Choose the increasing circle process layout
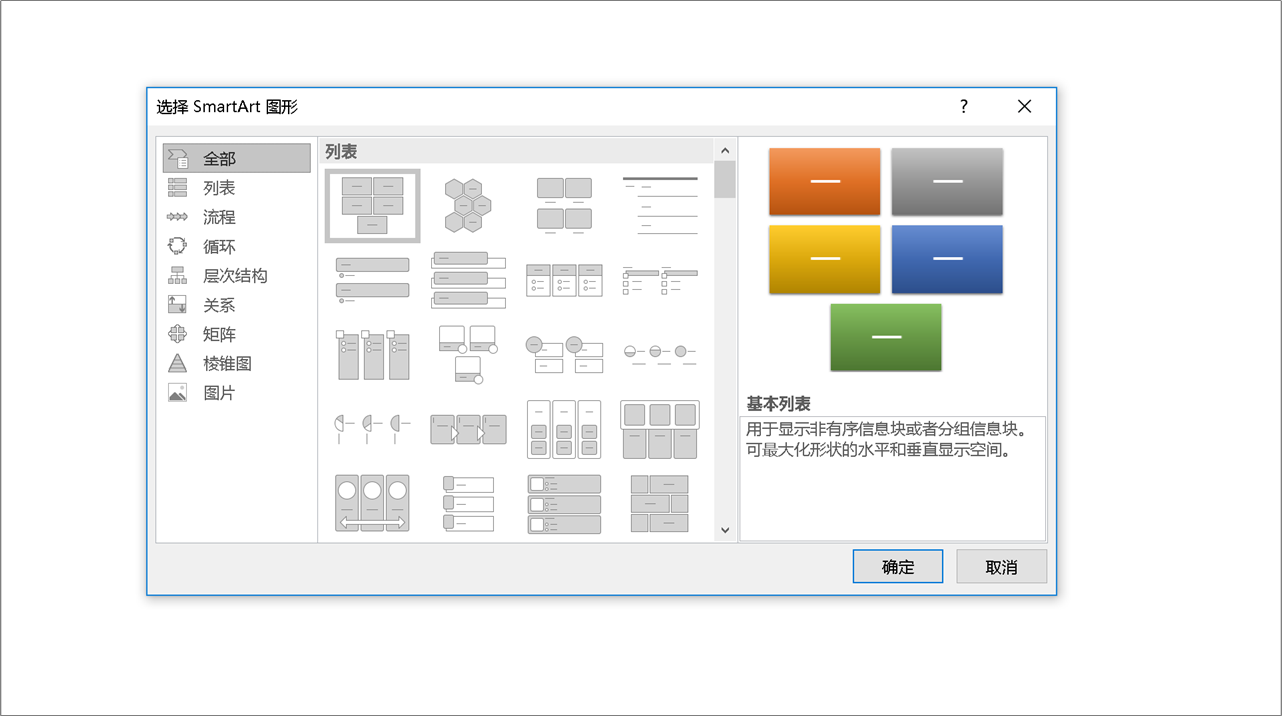 [660, 354]
